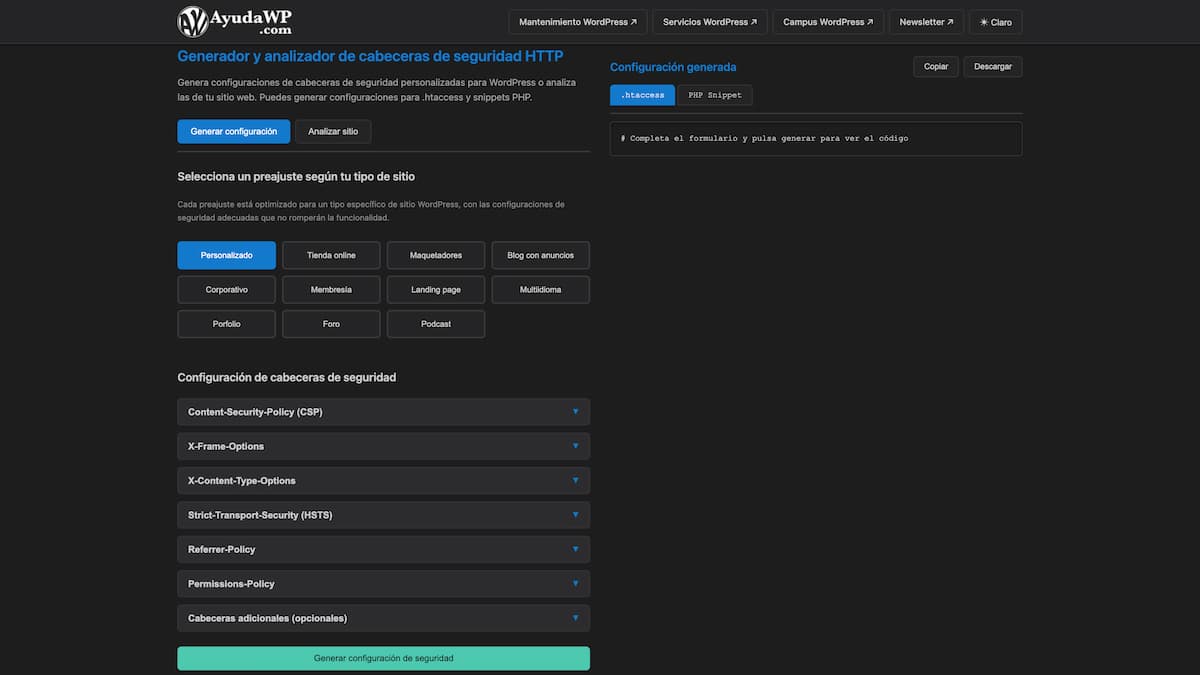1200x675 pixels.
Task: Switch to the Analizar sitio tab
Action: point(333,131)
